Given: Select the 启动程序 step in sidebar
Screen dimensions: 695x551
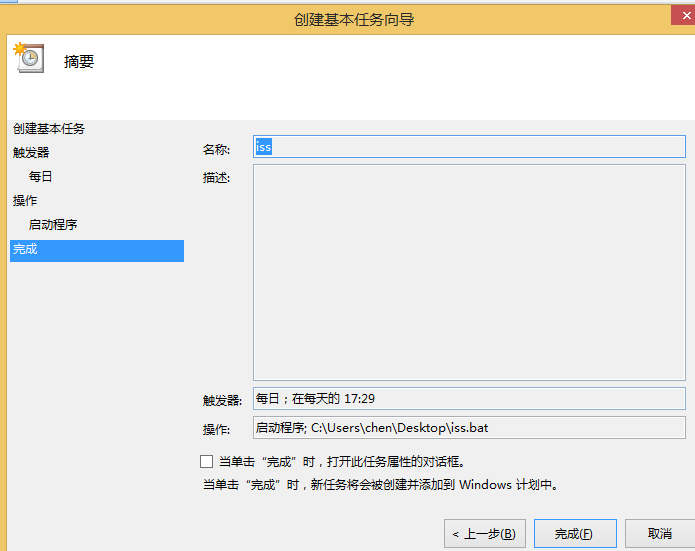Looking at the screenshot, I should coord(53,225).
